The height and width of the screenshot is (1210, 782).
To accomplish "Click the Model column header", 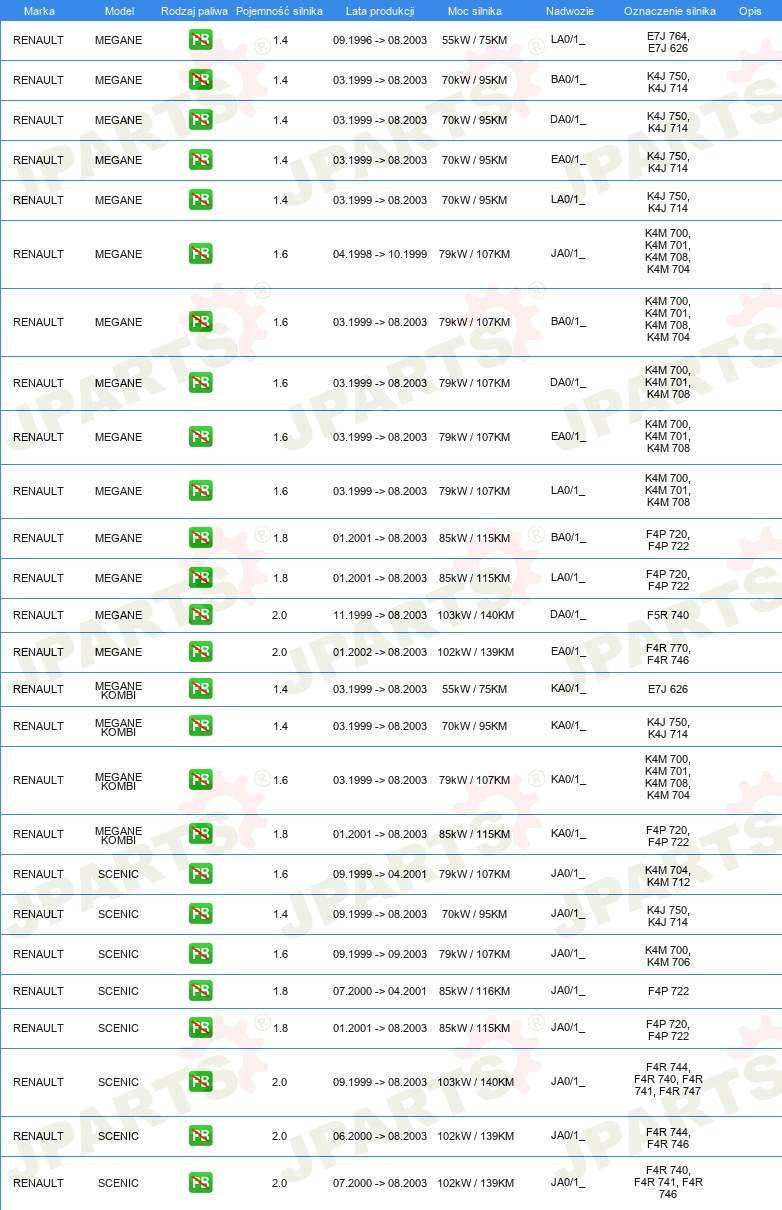I will [119, 11].
